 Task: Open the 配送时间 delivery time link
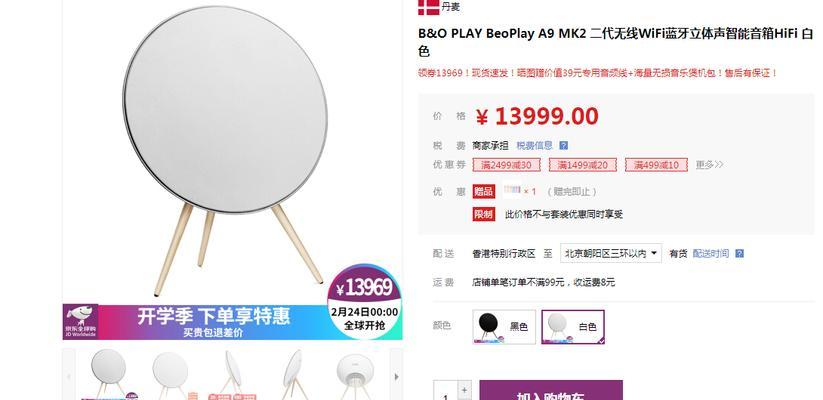[711, 254]
